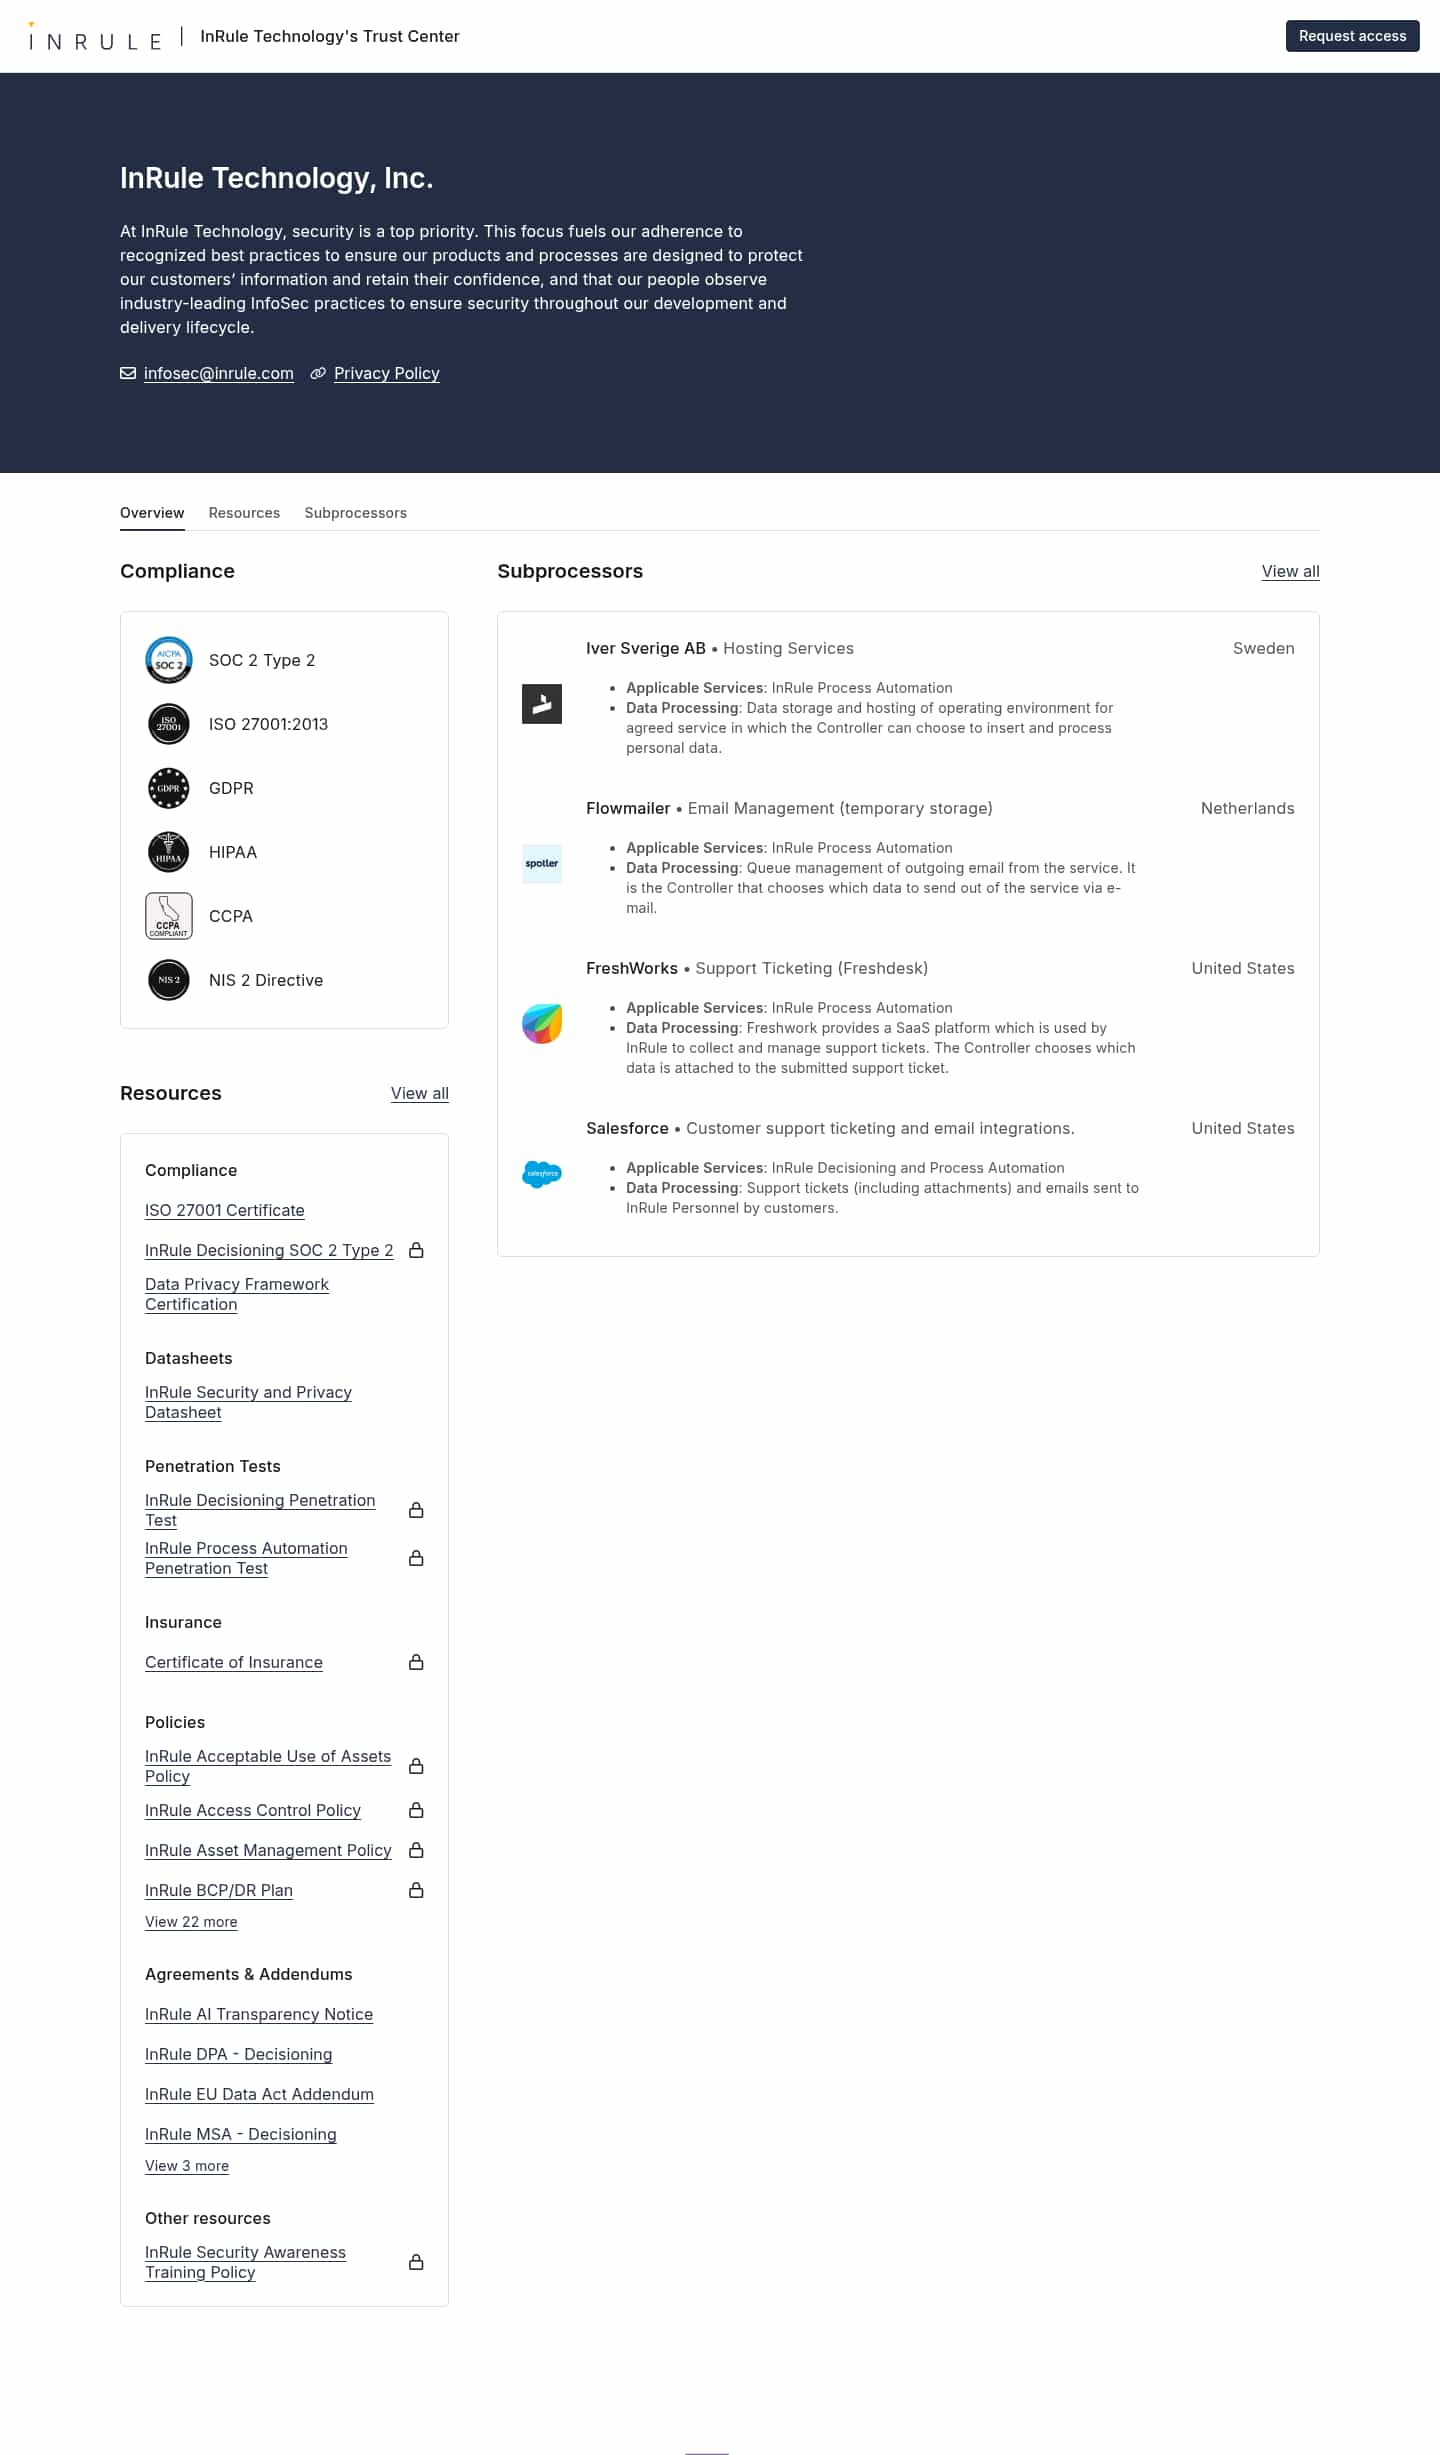Switch to the Resources tab
Image resolution: width=1440 pixels, height=2455 pixels.
coord(244,513)
